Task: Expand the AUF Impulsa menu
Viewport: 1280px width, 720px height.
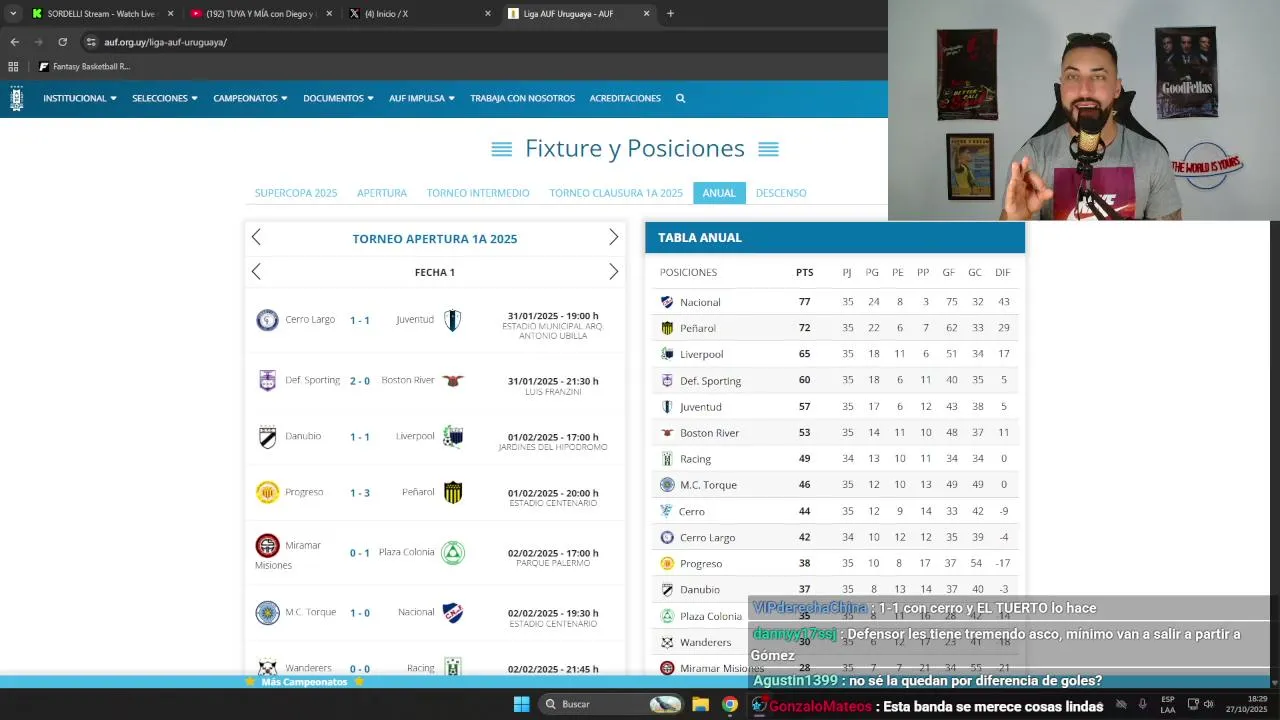Action: point(422,98)
